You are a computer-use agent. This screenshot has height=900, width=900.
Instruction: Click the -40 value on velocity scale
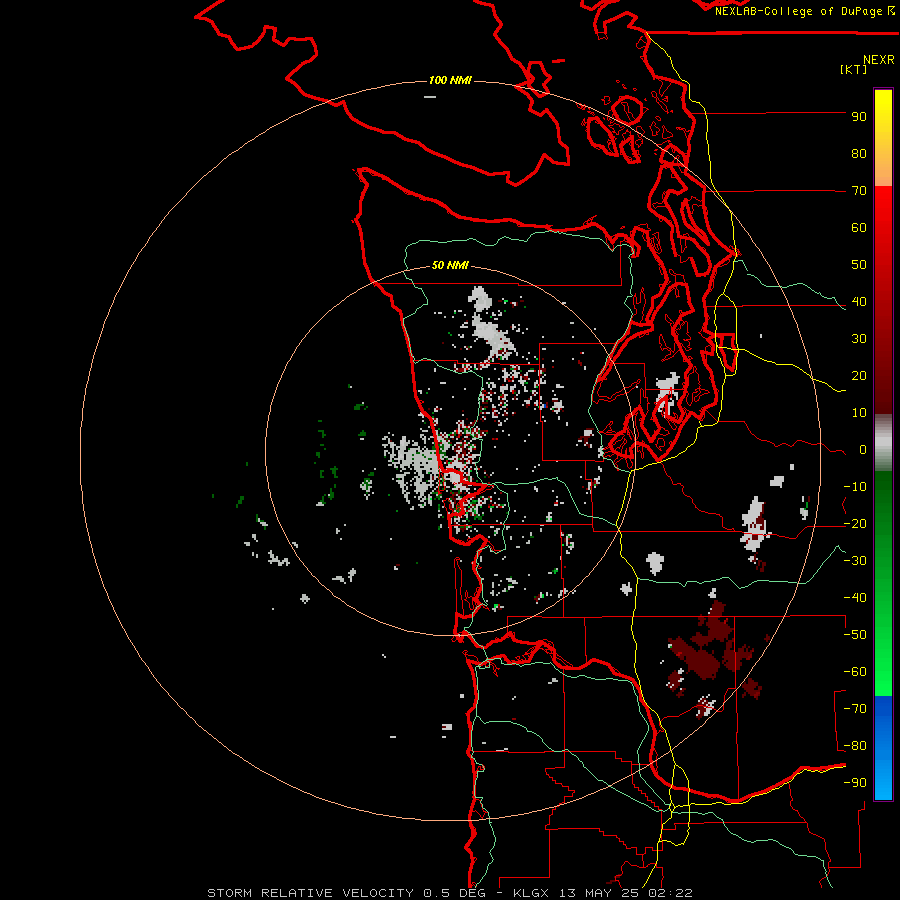point(855,598)
